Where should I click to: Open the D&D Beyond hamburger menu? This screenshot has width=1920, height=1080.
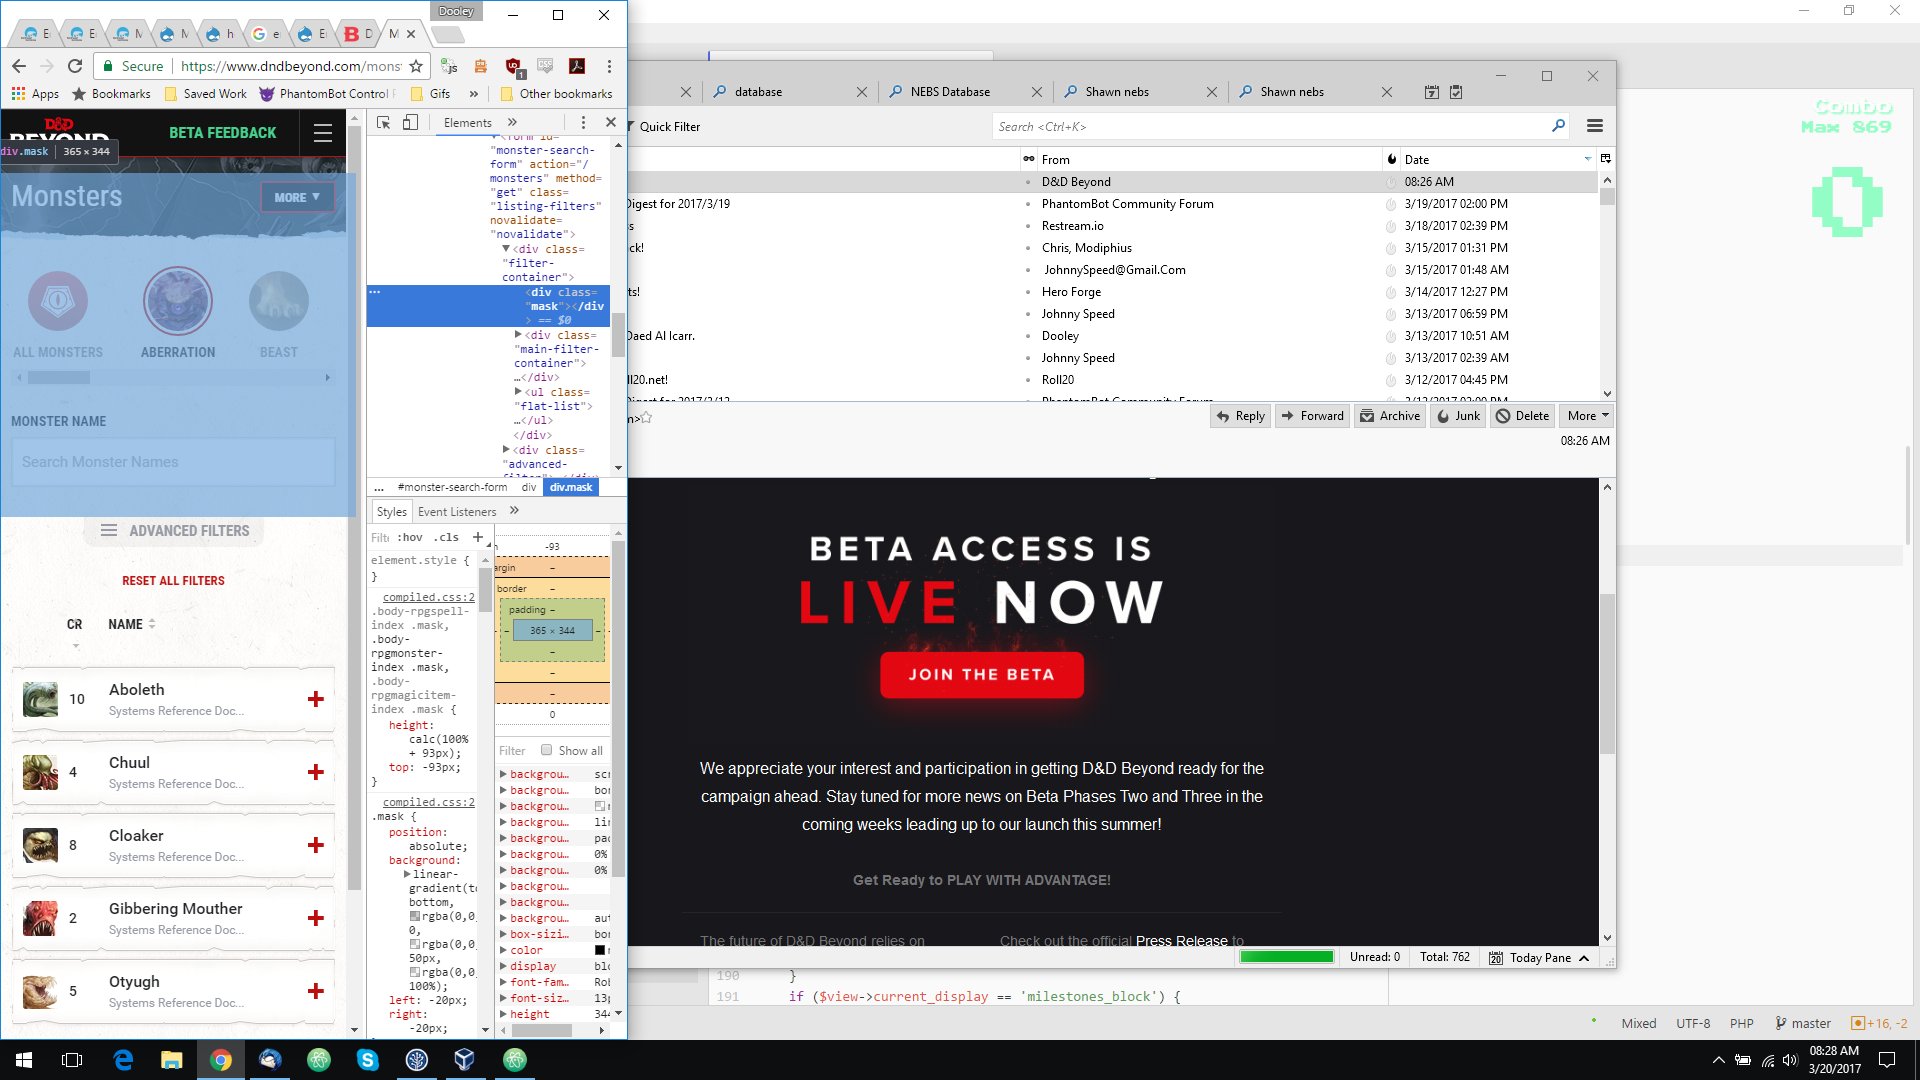(322, 133)
